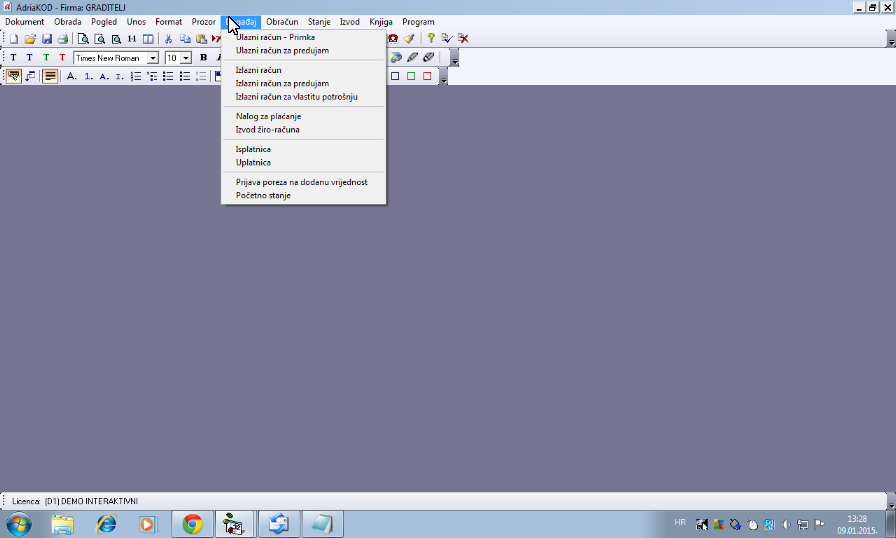This screenshot has width=896, height=538.
Task: Toggle bold formatting
Action: [203, 58]
